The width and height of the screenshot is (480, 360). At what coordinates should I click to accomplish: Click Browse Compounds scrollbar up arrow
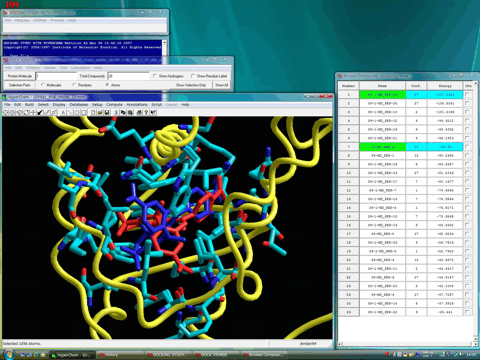click(x=476, y=82)
